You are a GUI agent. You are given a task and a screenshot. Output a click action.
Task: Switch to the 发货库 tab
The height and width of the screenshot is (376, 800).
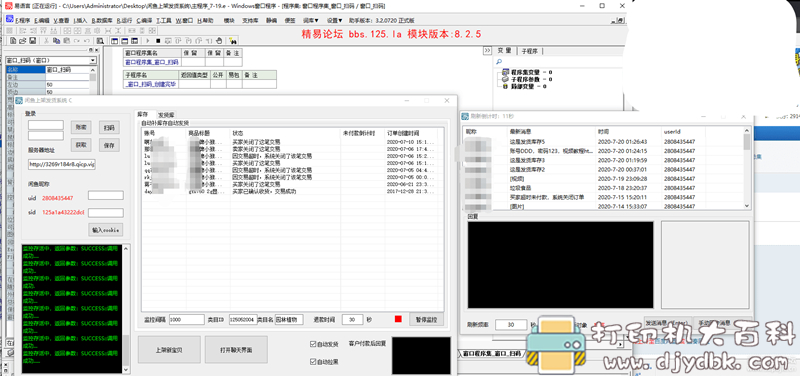166,115
